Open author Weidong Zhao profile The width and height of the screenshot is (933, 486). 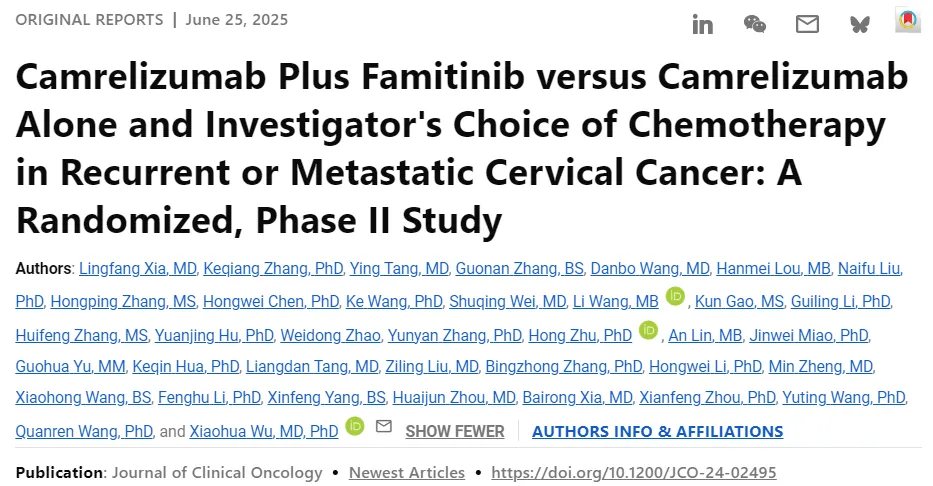tap(330, 336)
